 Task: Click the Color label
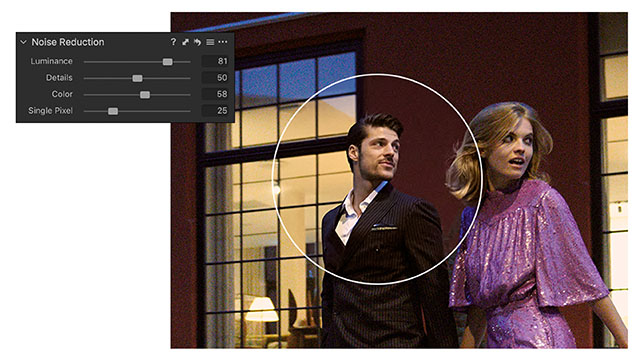[62, 94]
